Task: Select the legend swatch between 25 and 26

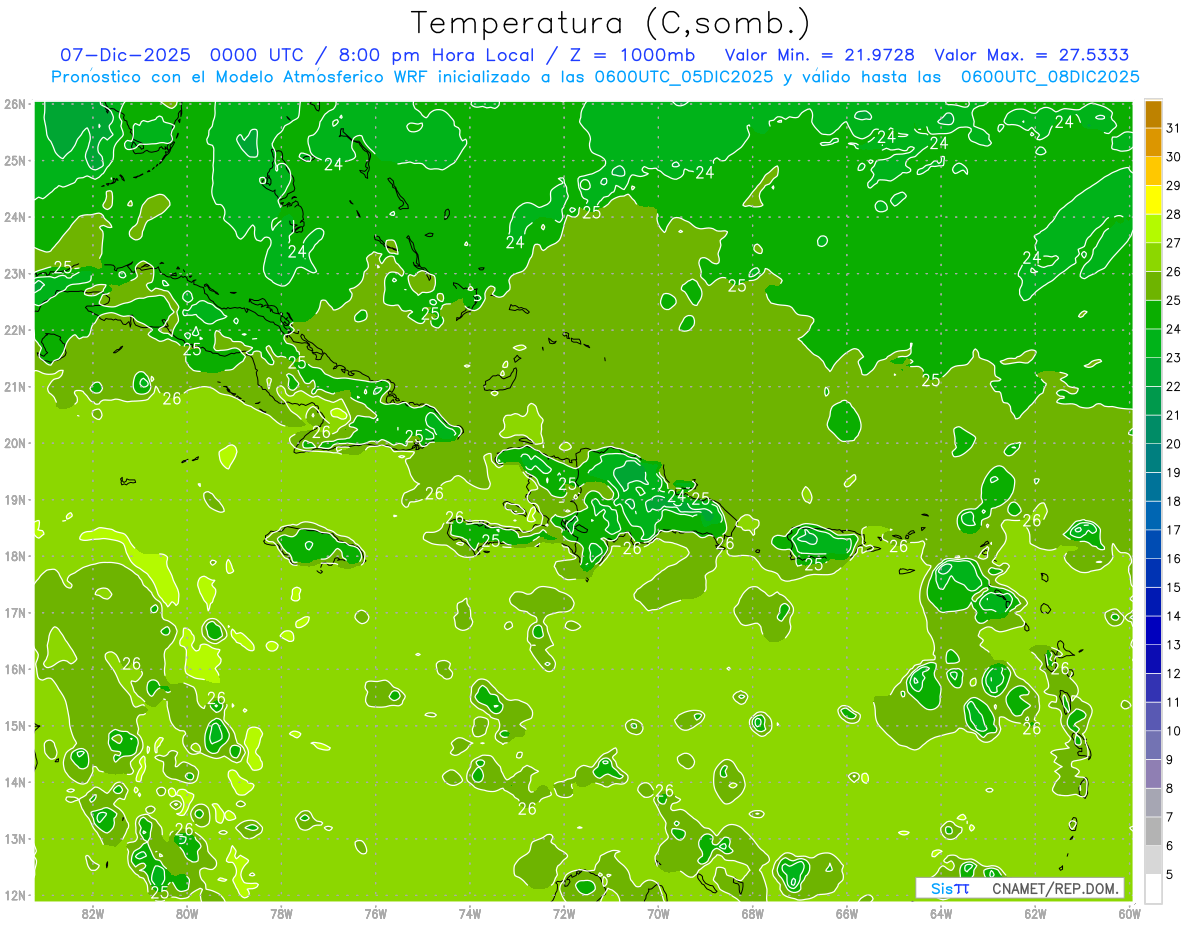Action: [1153, 286]
